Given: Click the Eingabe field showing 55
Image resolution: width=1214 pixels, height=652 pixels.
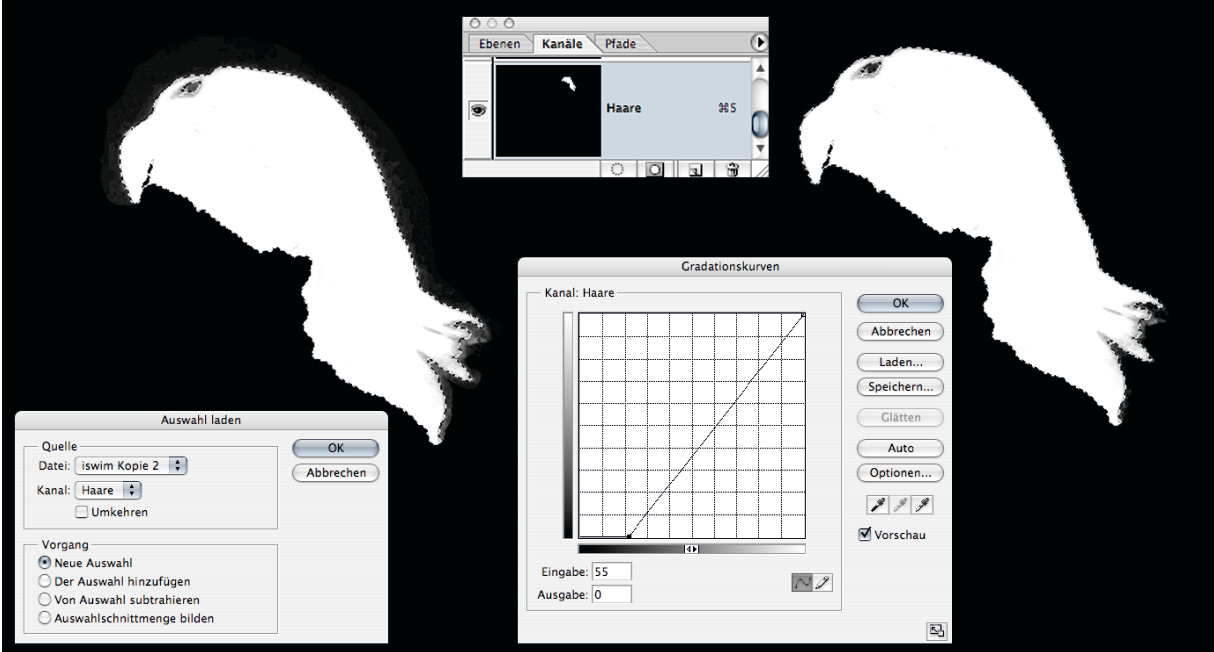Looking at the screenshot, I should (x=611, y=571).
